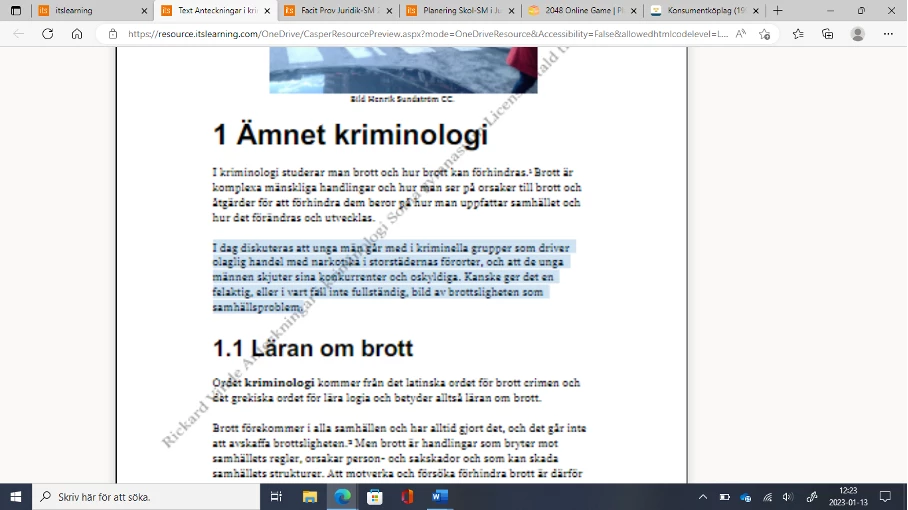The width and height of the screenshot is (908, 510).
Task: Open a new browser tab
Action: coord(778,10)
